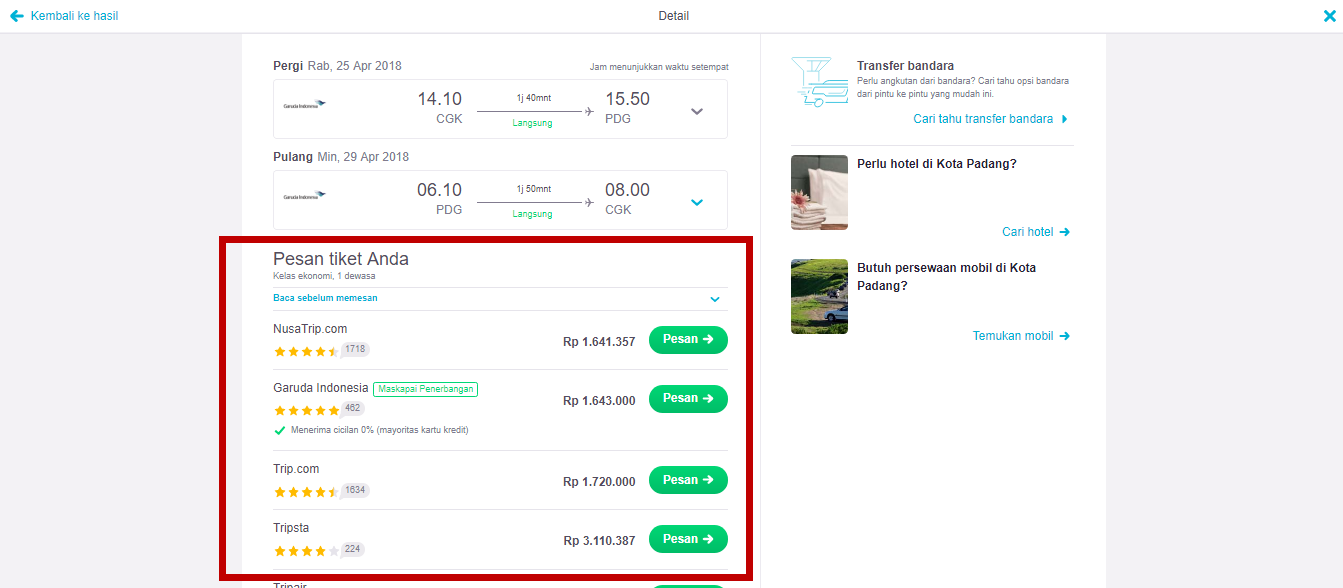Open Baca sebelum memesan text link

pos(325,298)
